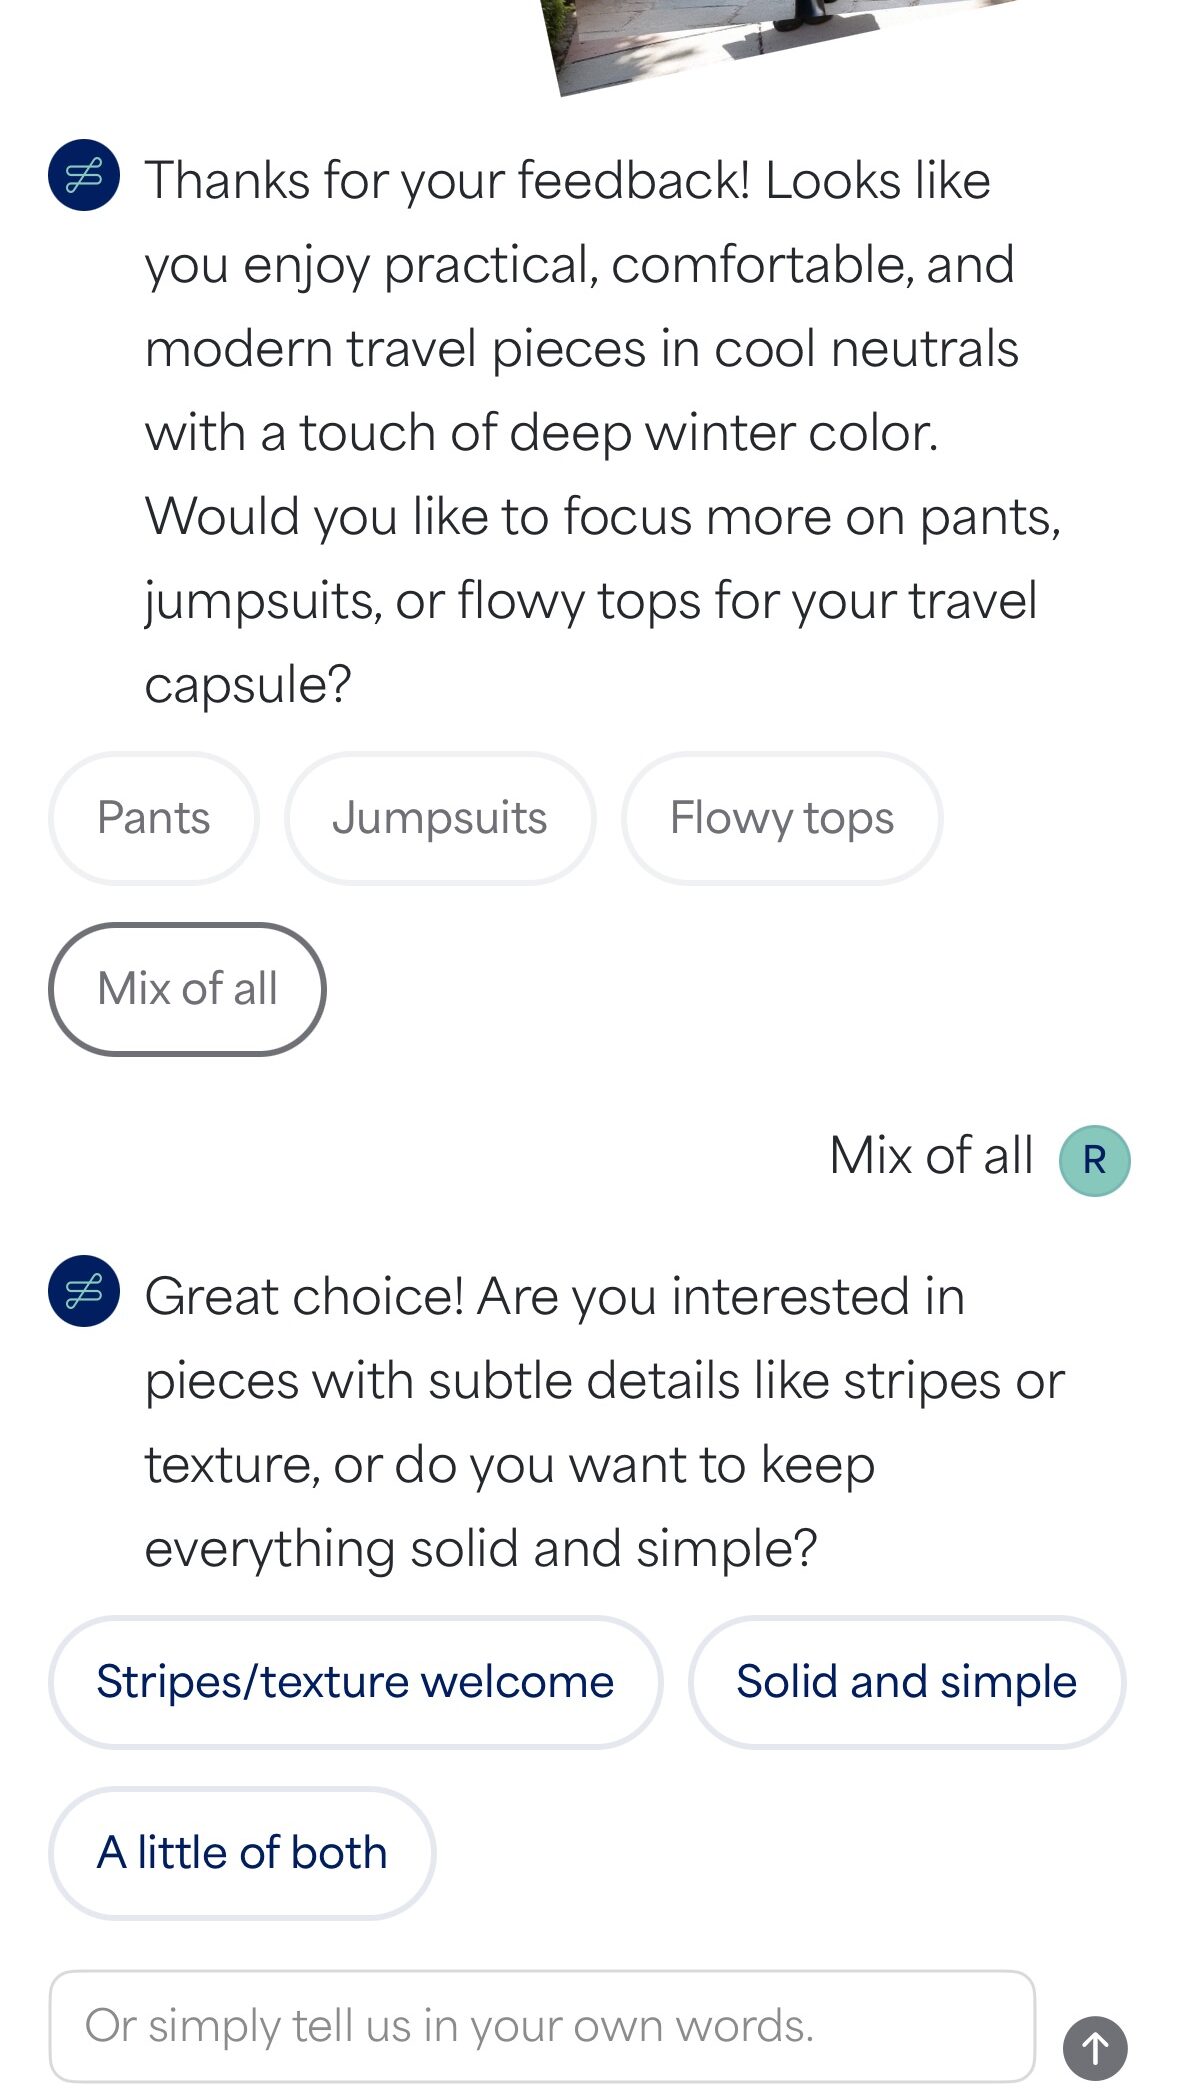Click the user's 'Mix of all' sent message
The width and height of the screenshot is (1179, 2096).
click(x=930, y=1156)
